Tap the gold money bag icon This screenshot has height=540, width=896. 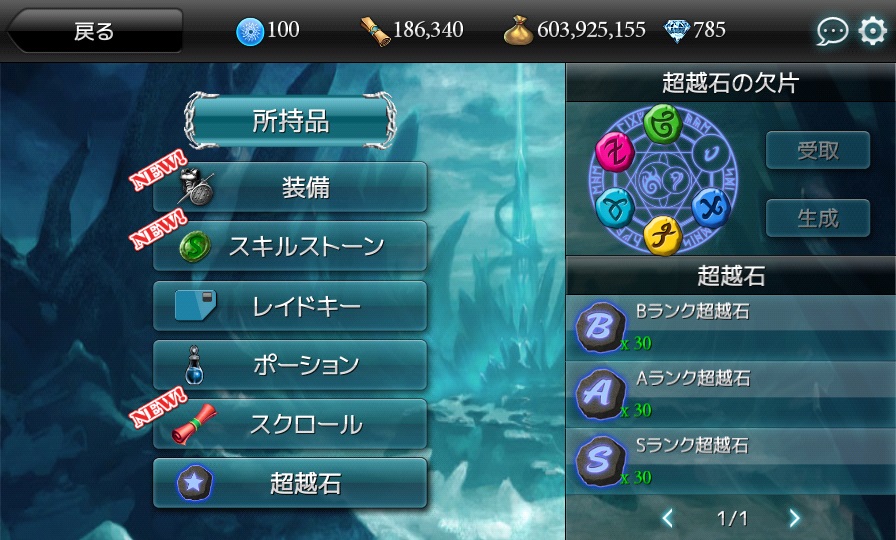pyautogui.click(x=518, y=30)
